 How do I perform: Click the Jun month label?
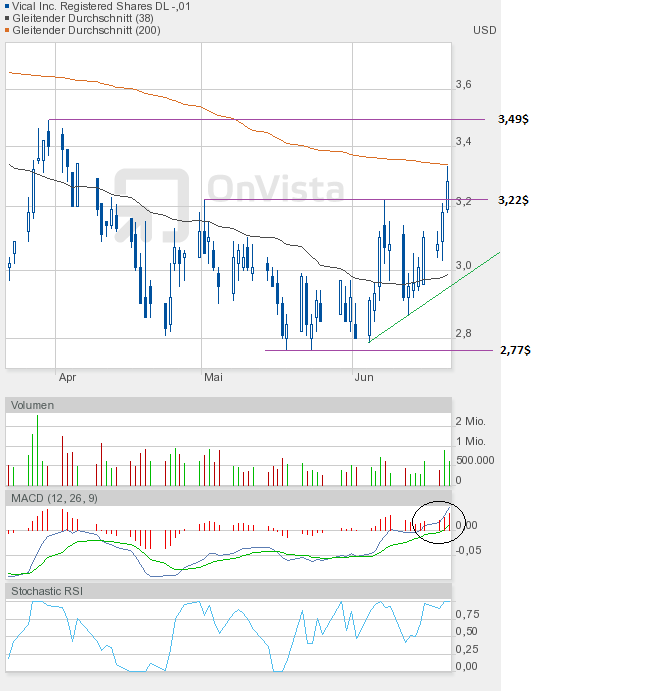(364, 377)
